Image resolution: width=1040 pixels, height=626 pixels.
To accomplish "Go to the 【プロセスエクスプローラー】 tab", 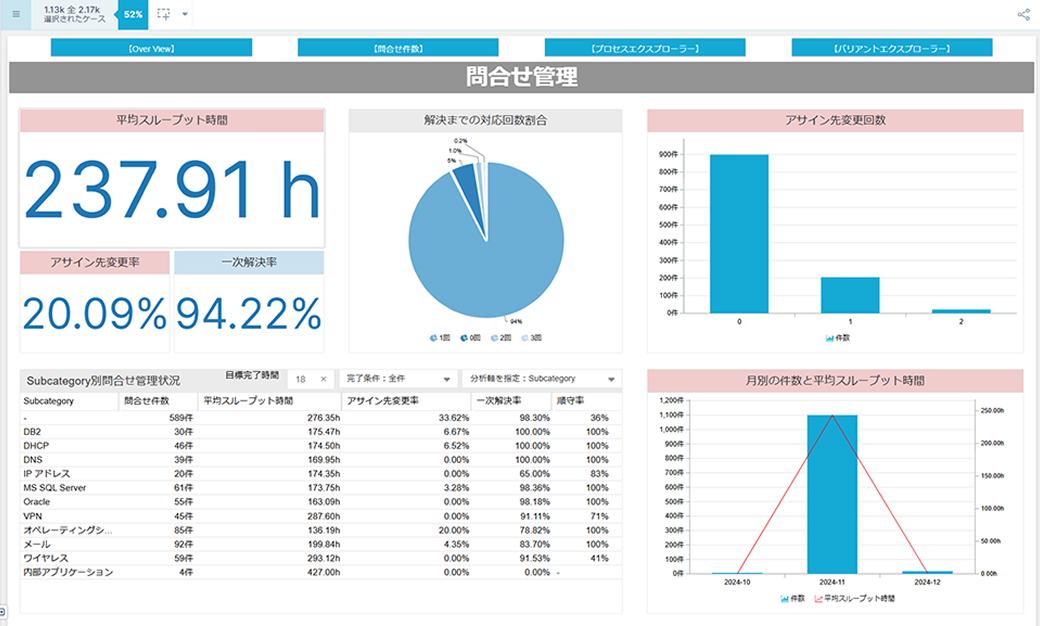I will pos(644,48).
